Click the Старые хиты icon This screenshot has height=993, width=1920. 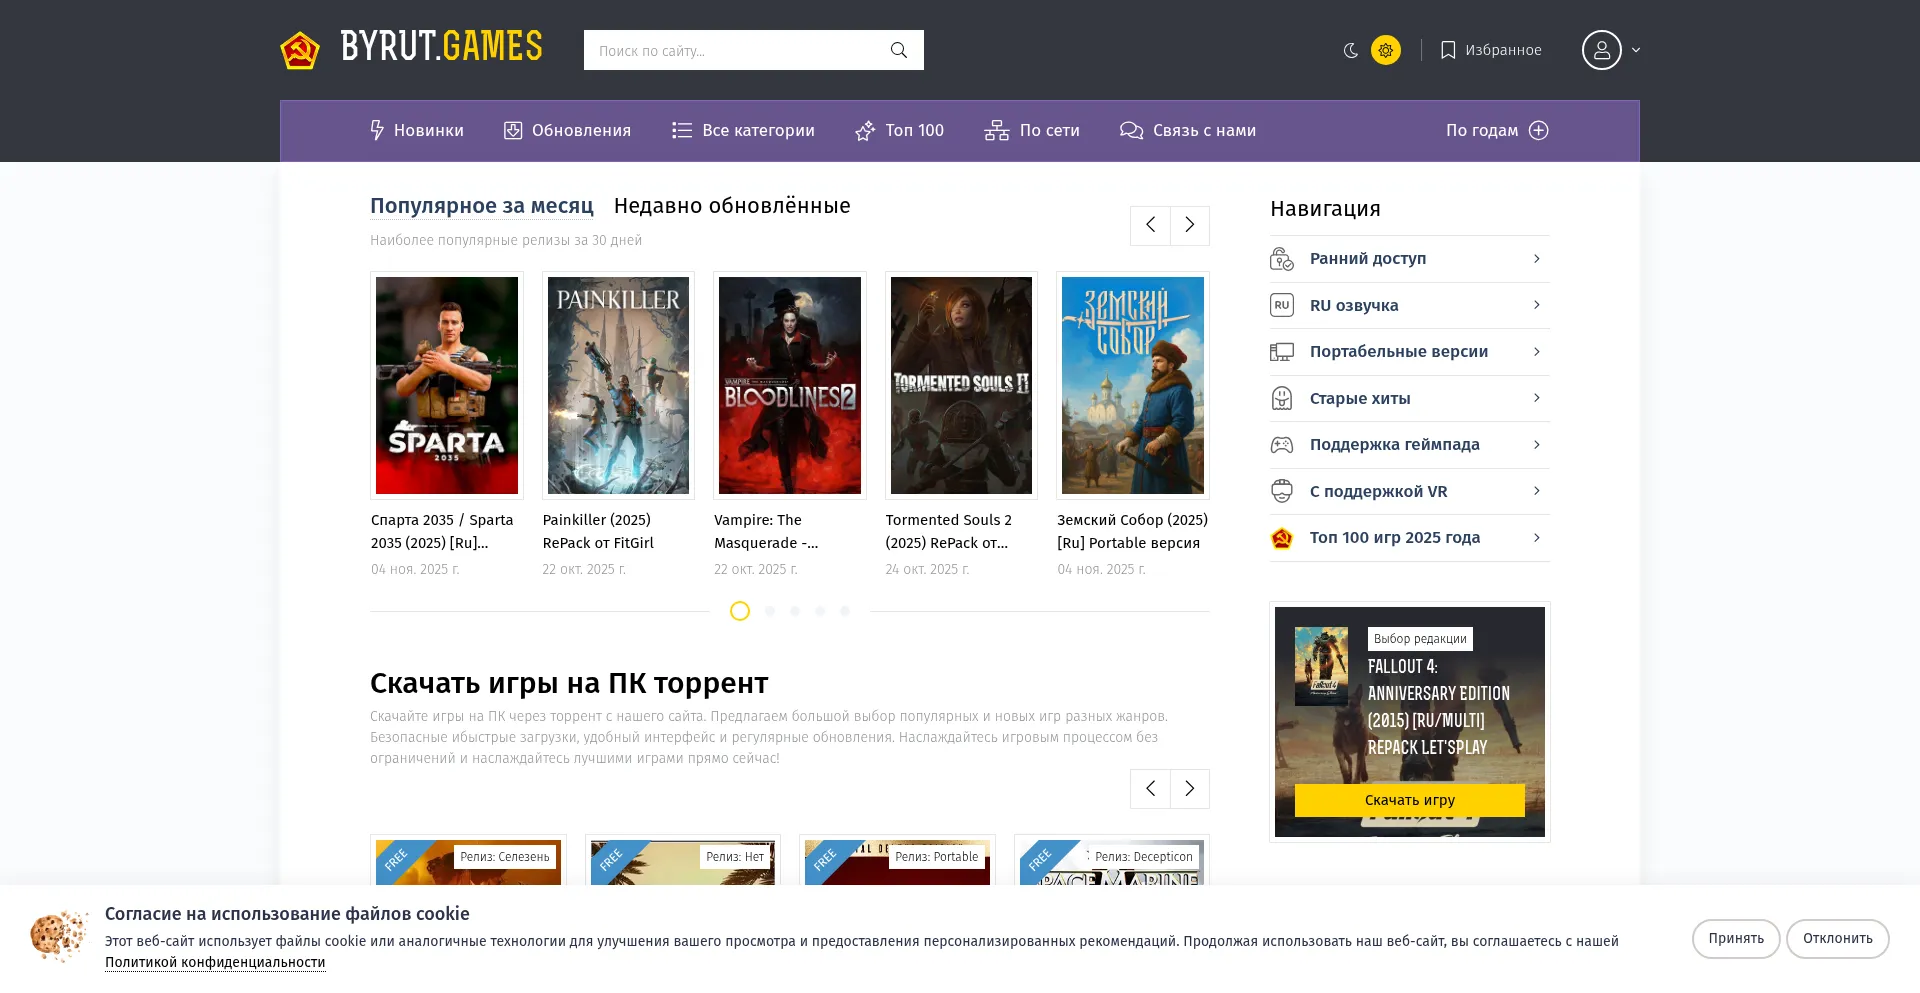tap(1281, 398)
